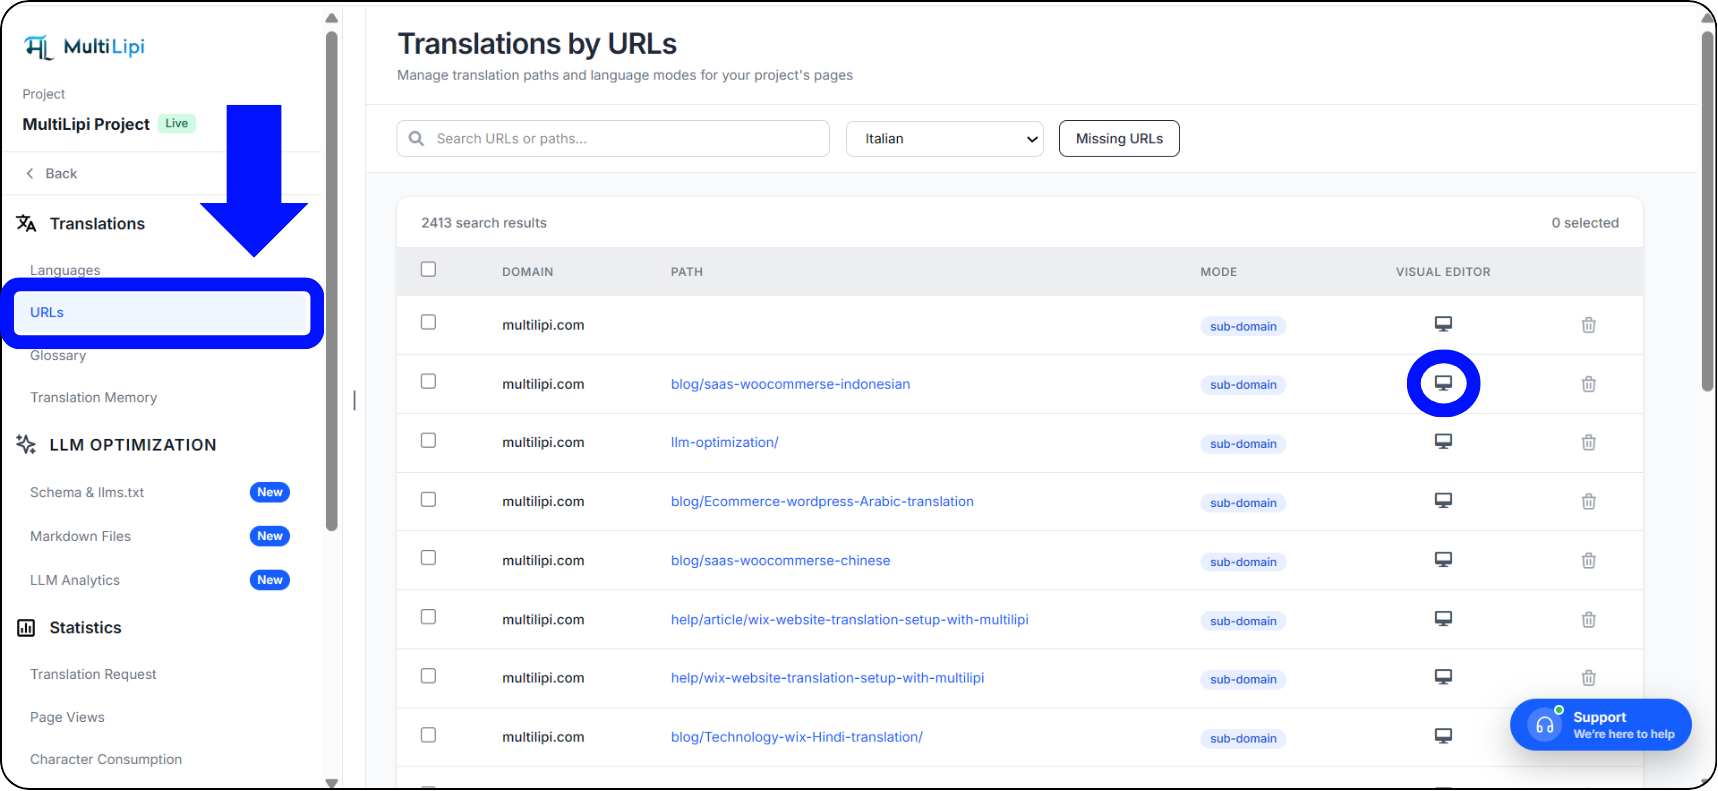1718x791 pixels.
Task: Click the Search URLs or paths field
Action: tap(613, 139)
